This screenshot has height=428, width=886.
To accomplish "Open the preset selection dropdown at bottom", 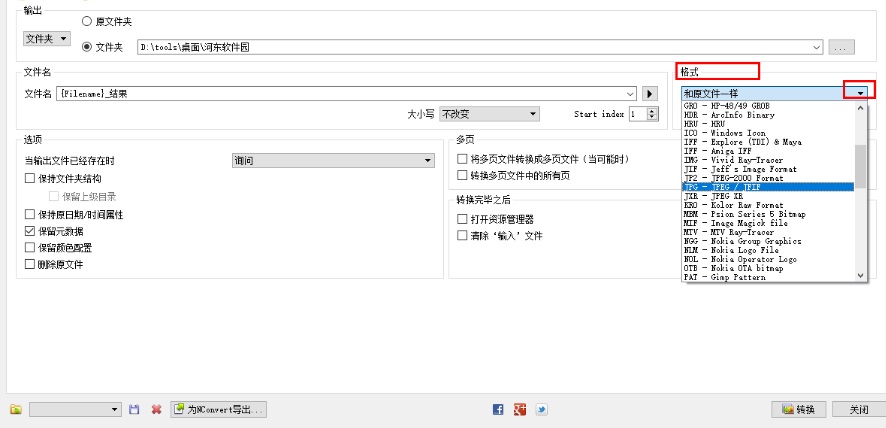I will tap(76, 409).
